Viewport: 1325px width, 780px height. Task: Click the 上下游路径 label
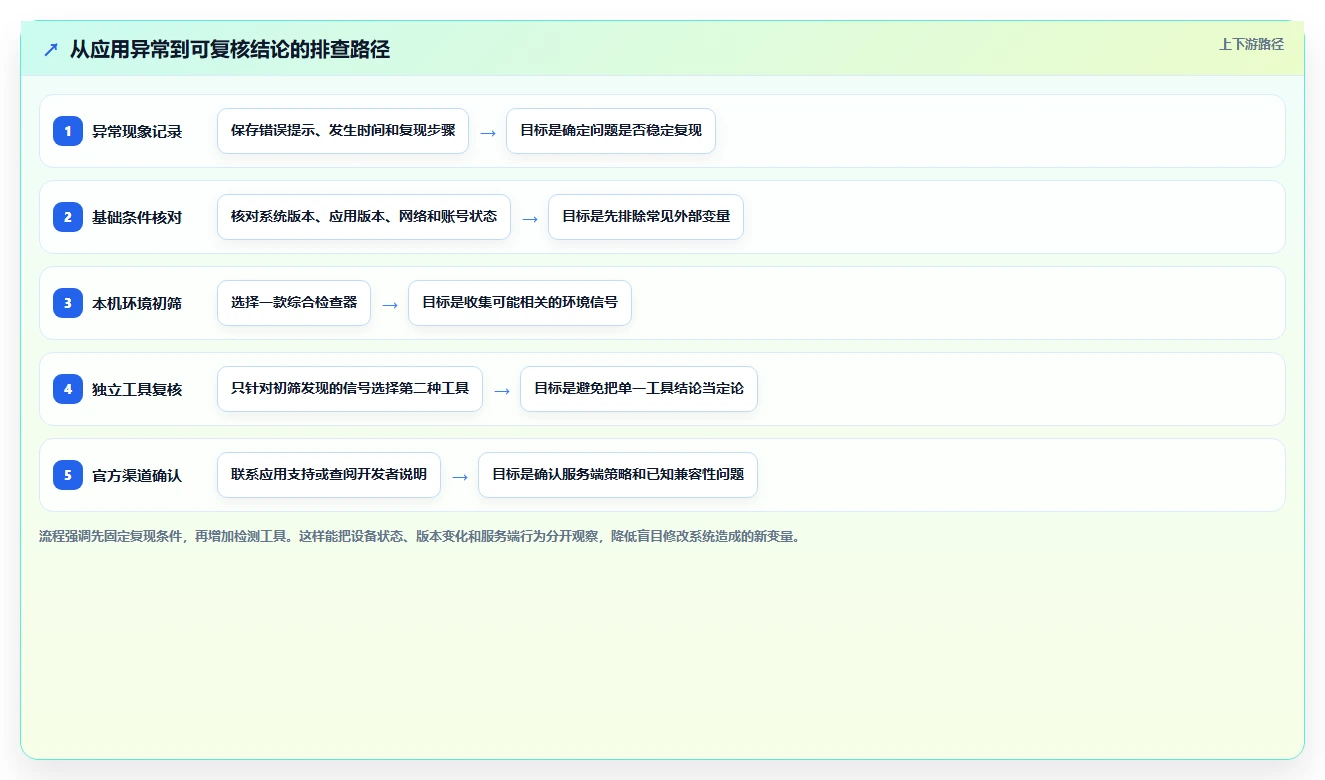click(1251, 44)
